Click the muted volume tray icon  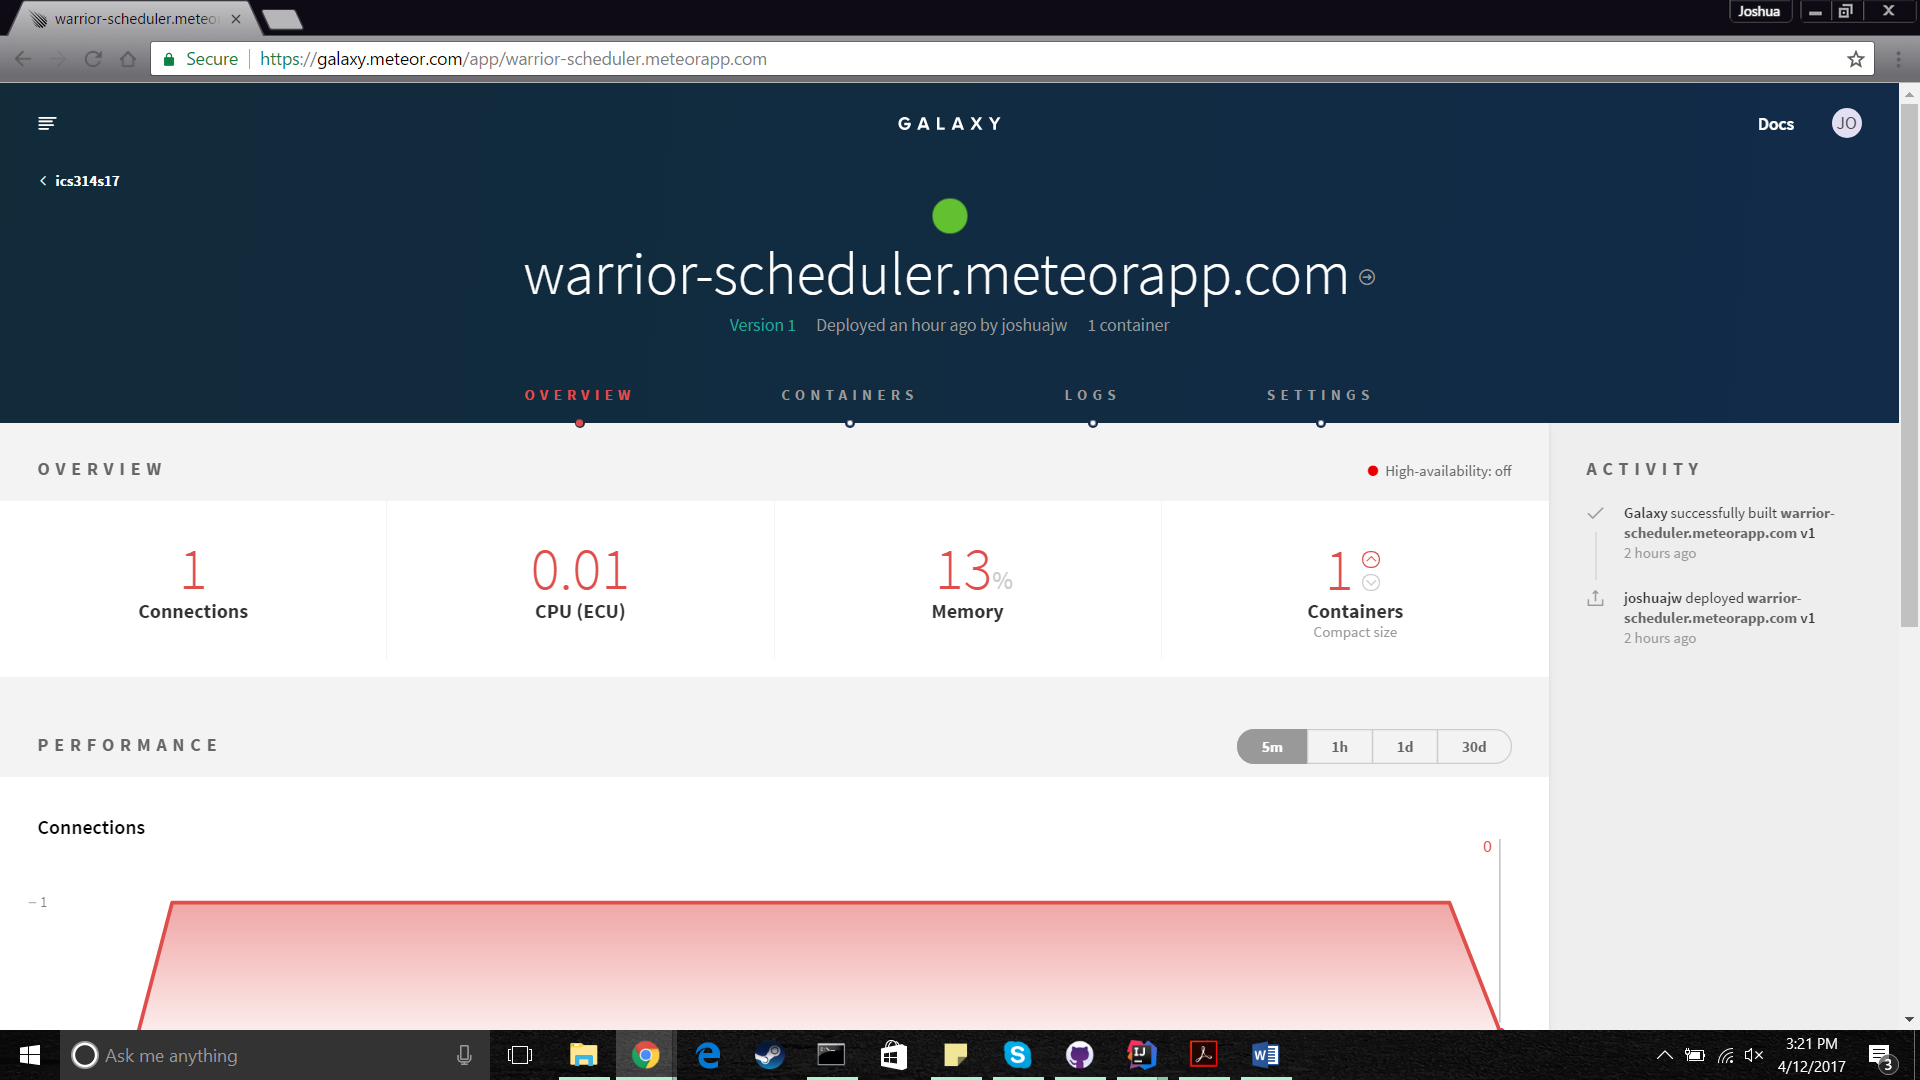coord(1754,1055)
